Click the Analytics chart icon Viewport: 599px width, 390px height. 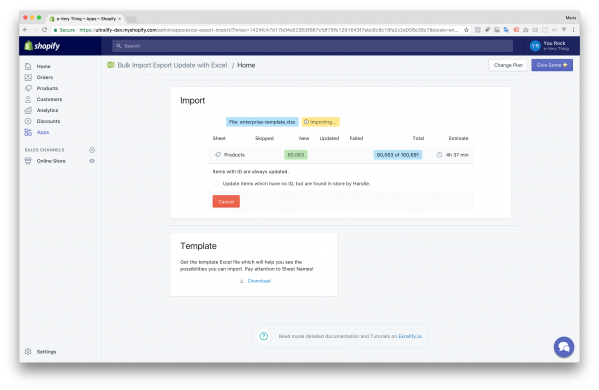click(x=28, y=110)
